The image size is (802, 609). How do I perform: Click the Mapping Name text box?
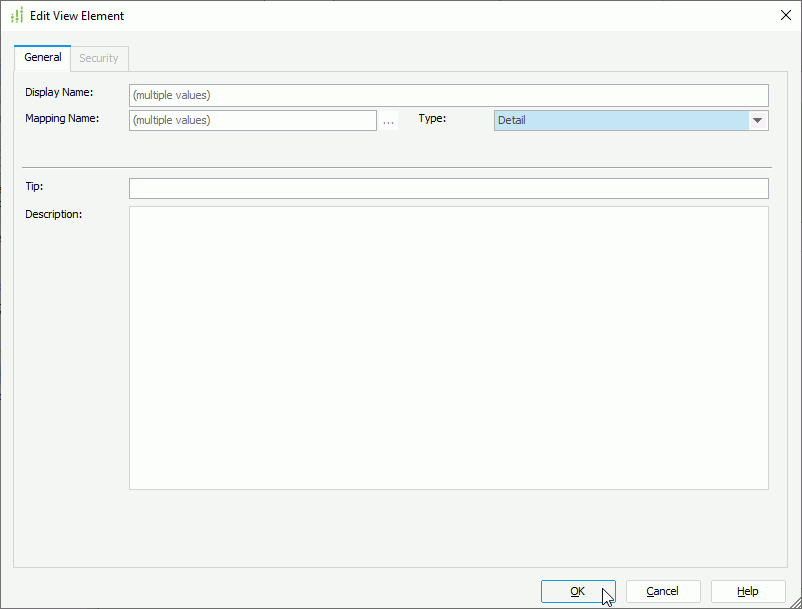[x=250, y=120]
